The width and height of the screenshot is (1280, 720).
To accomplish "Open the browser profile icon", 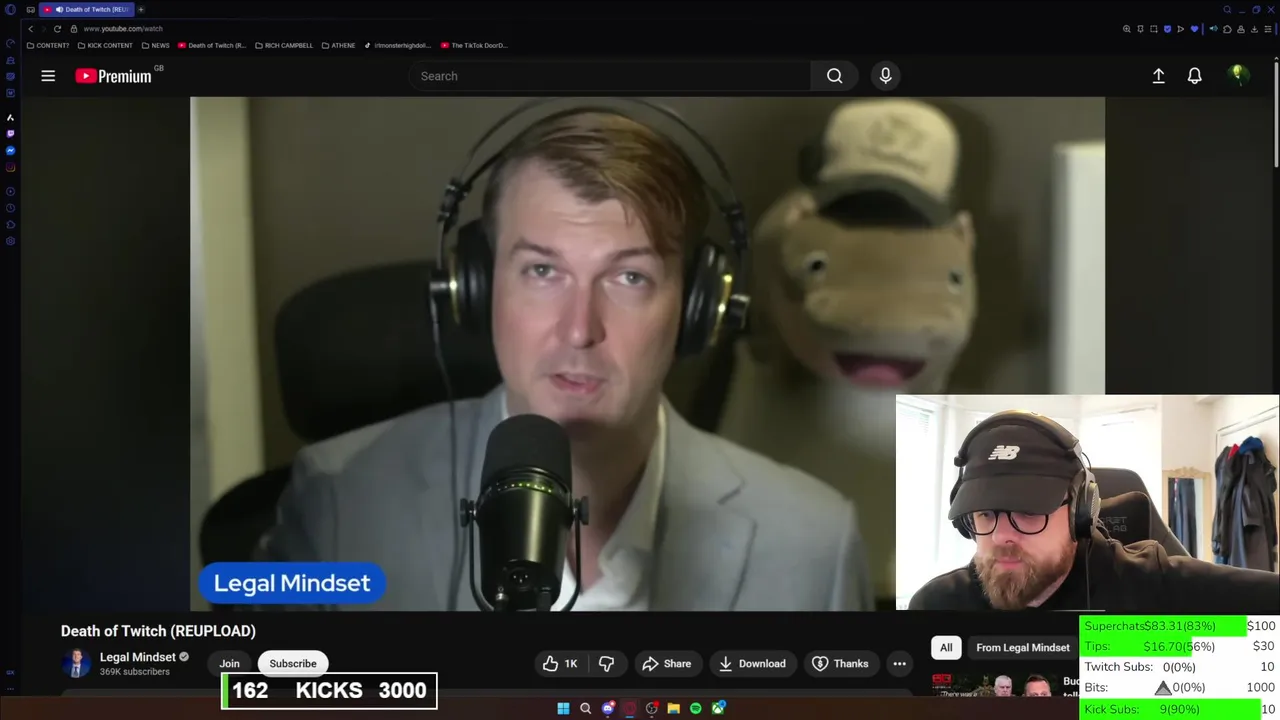I will point(1241,29).
